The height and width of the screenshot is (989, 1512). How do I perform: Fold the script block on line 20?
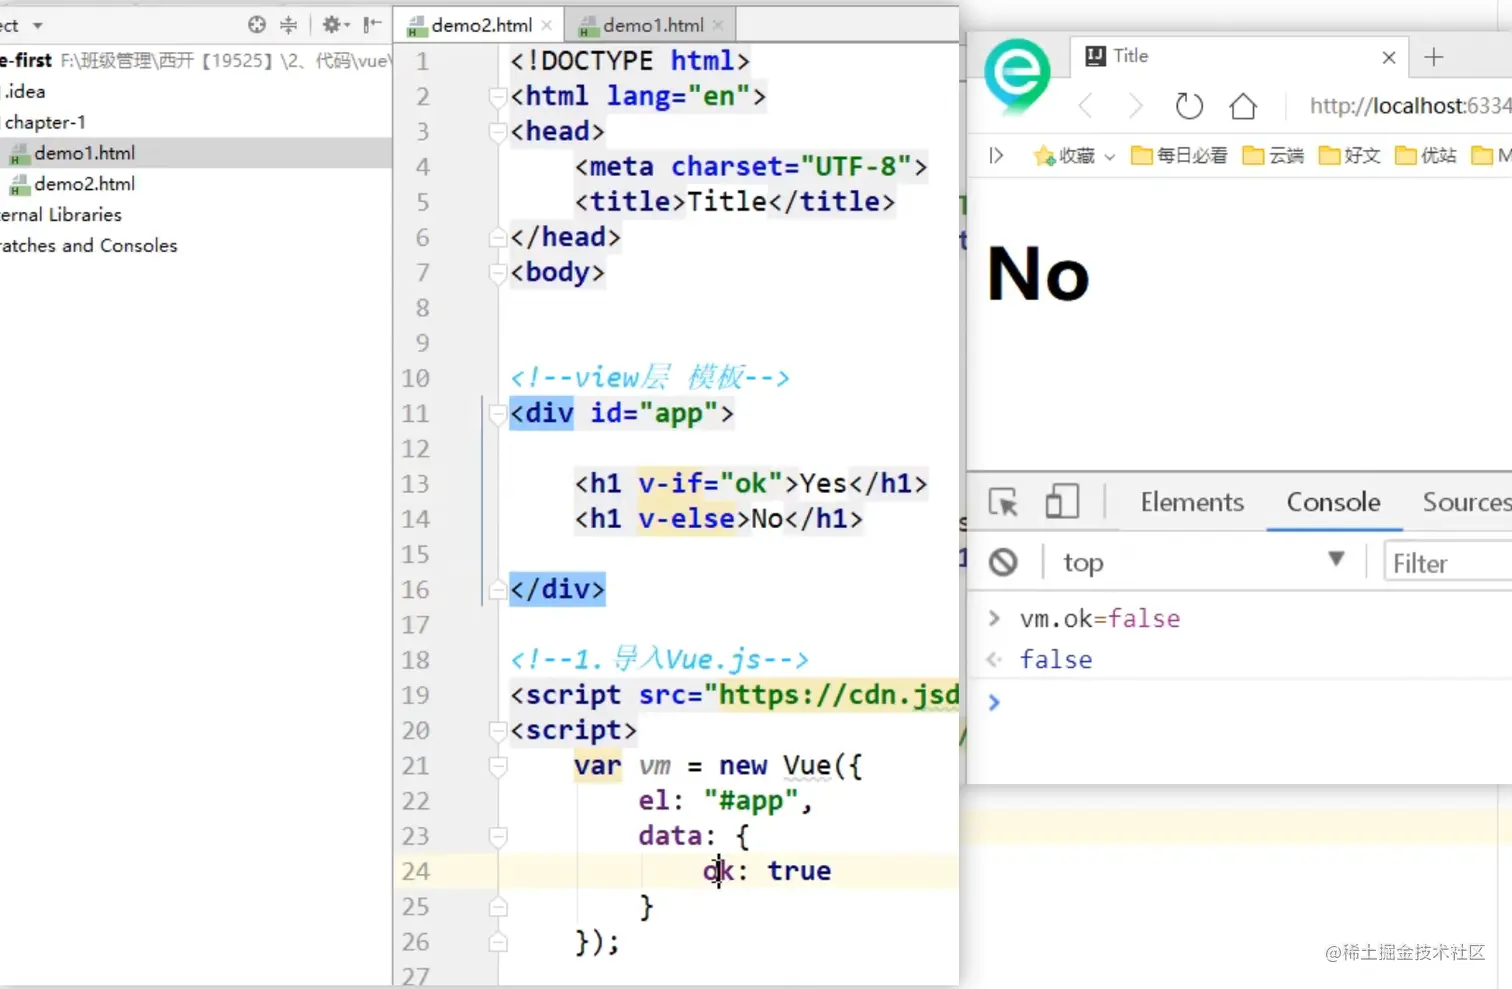pos(498,731)
